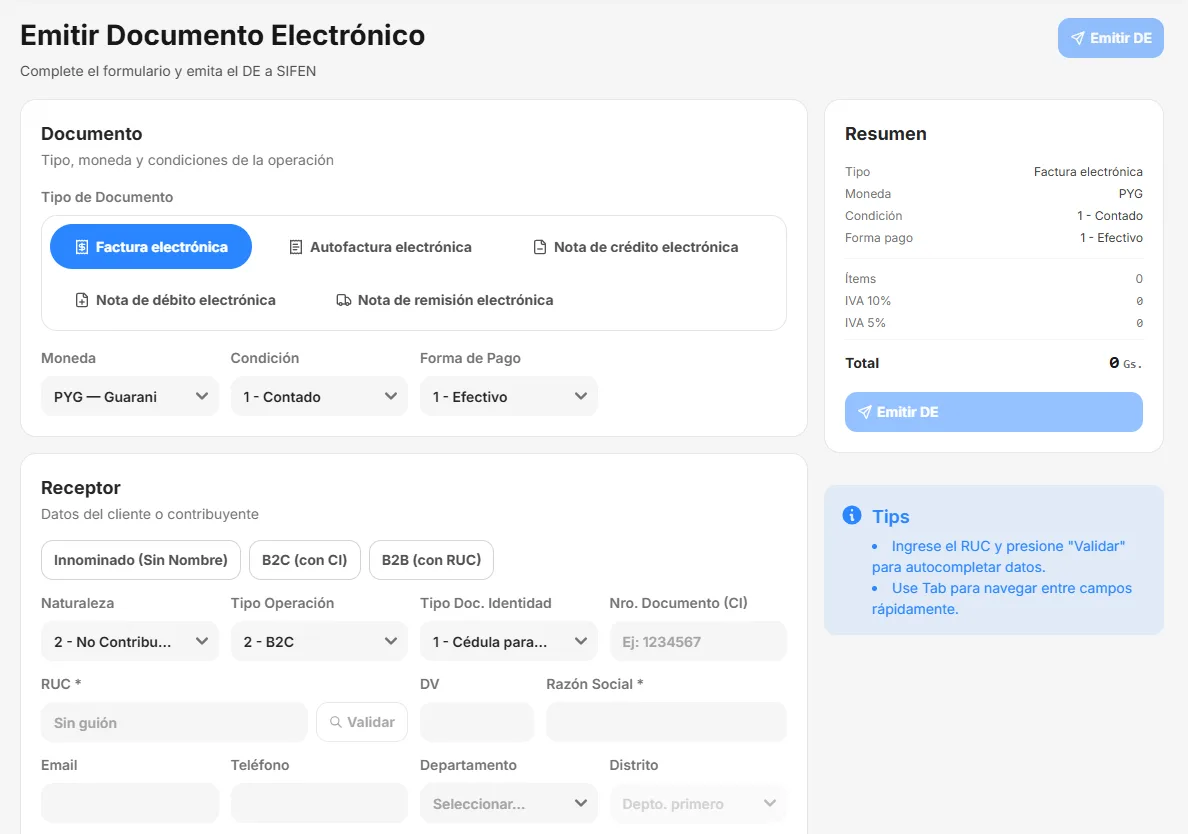The image size is (1188, 834).
Task: Select Autofactura electrónica document type
Action: click(x=380, y=246)
